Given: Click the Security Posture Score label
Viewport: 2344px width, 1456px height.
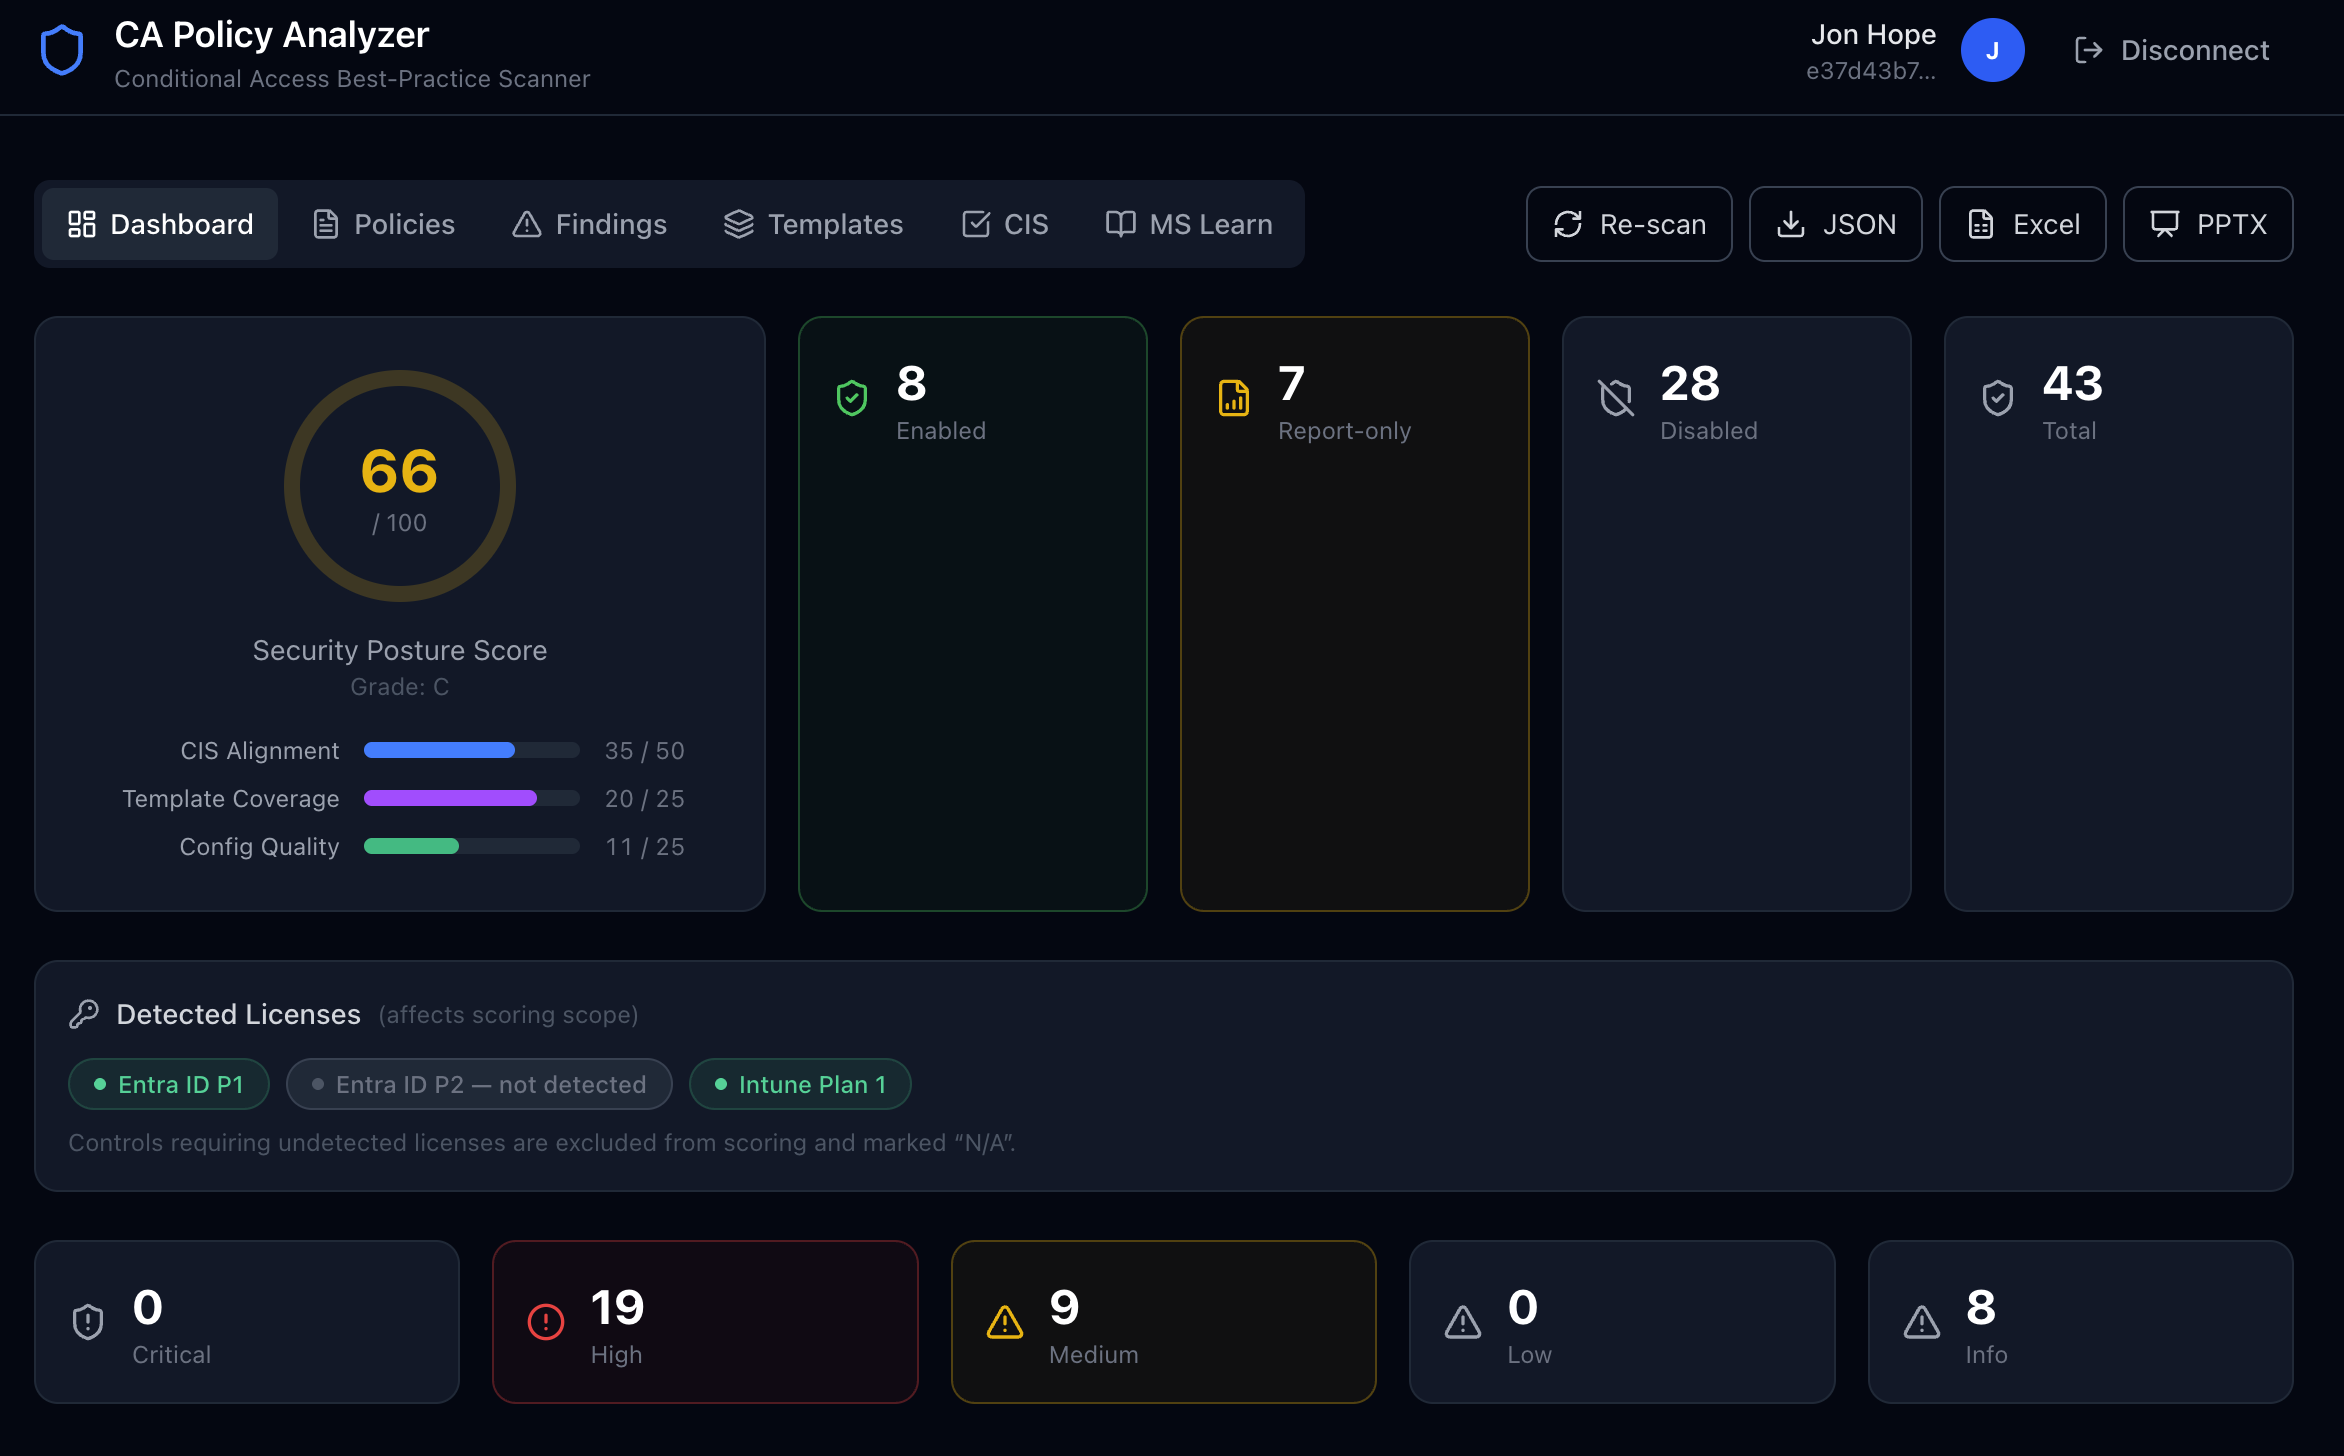Looking at the screenshot, I should pos(400,650).
